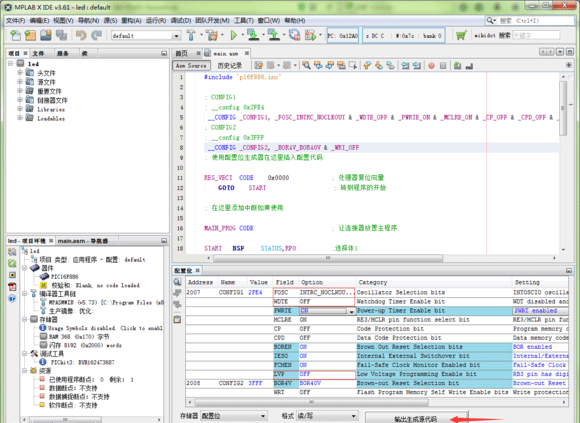580x423 pixels.
Task: Expand the 源文件 folder
Action: pyautogui.click(x=20, y=81)
